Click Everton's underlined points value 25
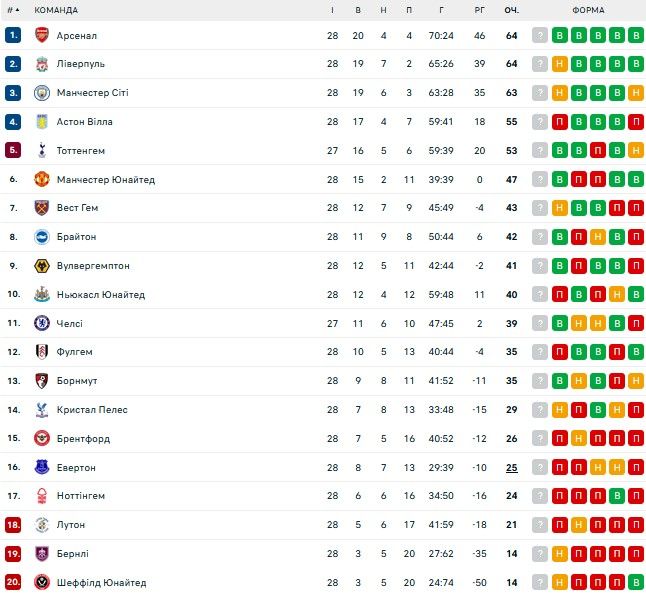Image resolution: width=646 pixels, height=596 pixels. (511, 467)
